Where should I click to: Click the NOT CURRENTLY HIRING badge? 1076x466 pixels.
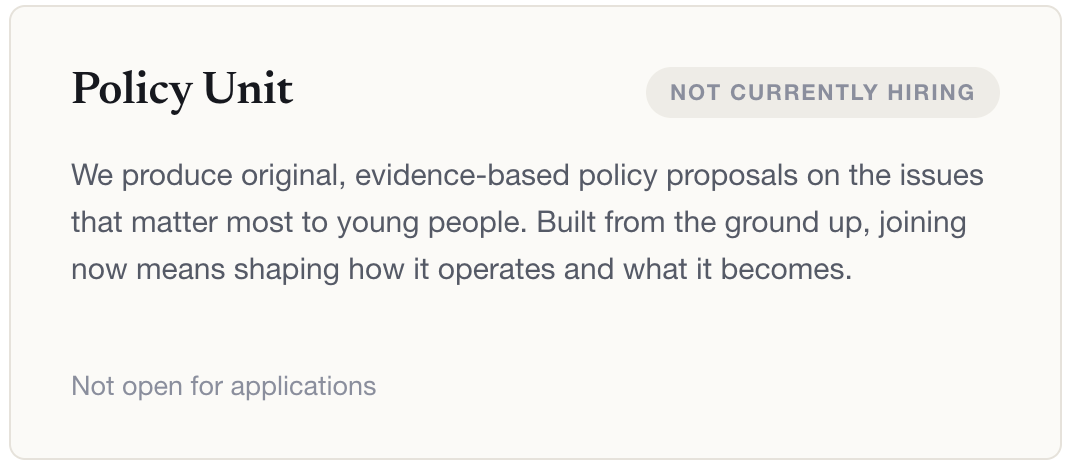click(822, 93)
